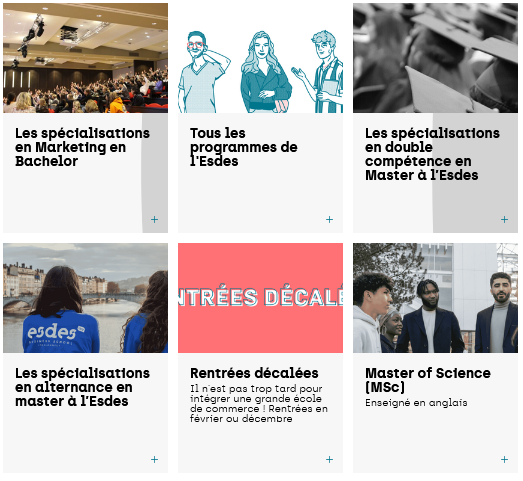
Task: Click the pink Rentrées Décalées banner
Action: pyautogui.click(x=260, y=298)
